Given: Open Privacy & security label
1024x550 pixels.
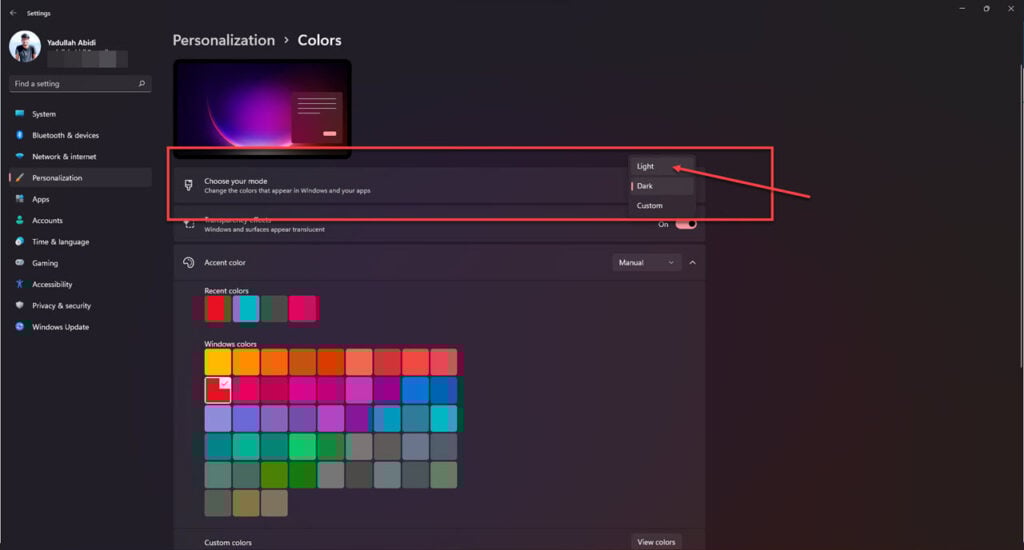Looking at the screenshot, I should coord(61,306).
